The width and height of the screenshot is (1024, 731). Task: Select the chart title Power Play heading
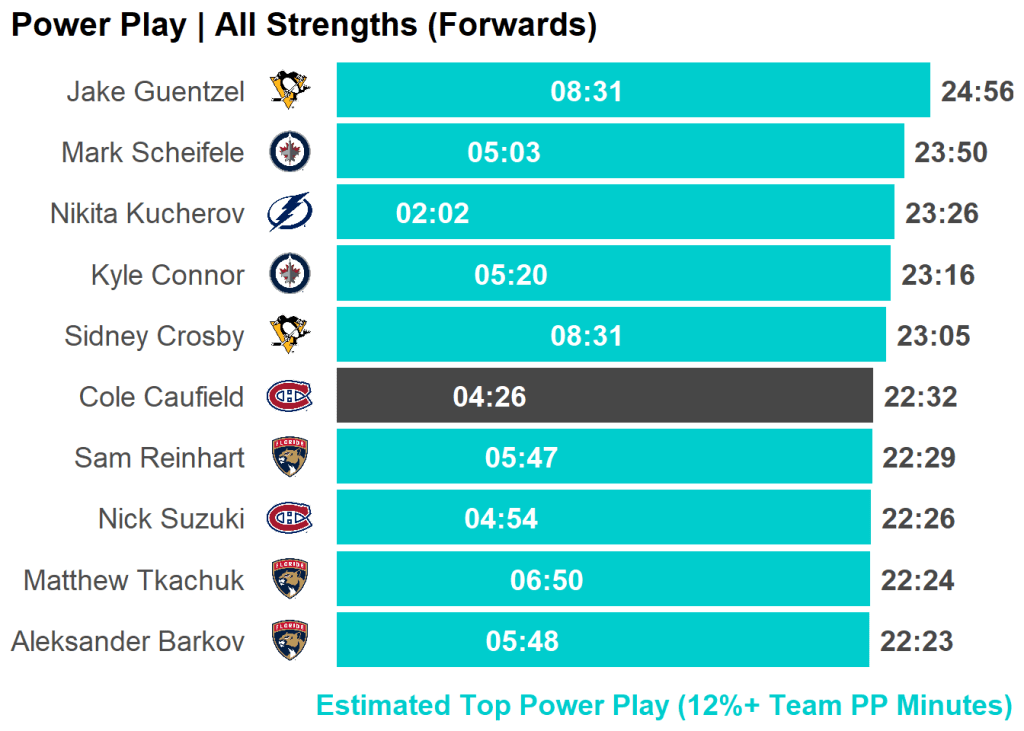click(303, 25)
